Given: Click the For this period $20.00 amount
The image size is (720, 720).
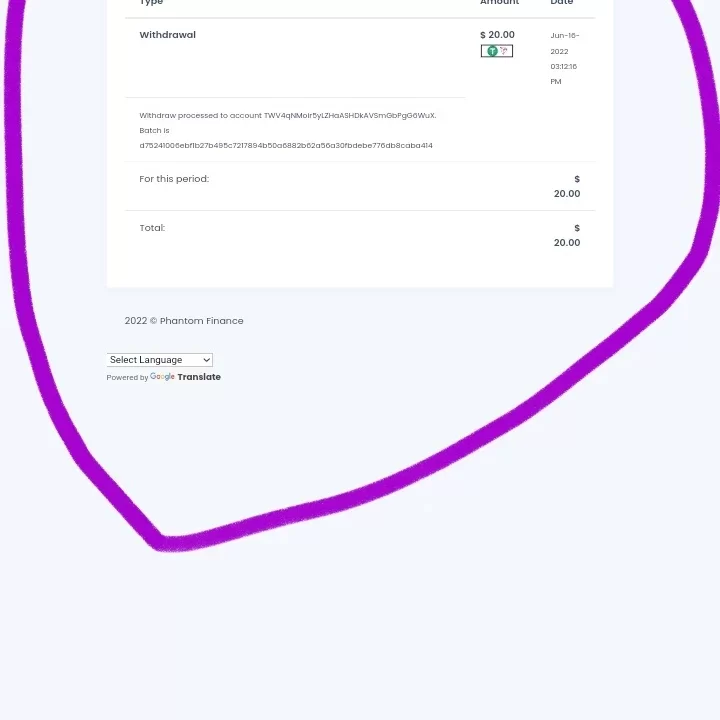Looking at the screenshot, I should click(567, 186).
